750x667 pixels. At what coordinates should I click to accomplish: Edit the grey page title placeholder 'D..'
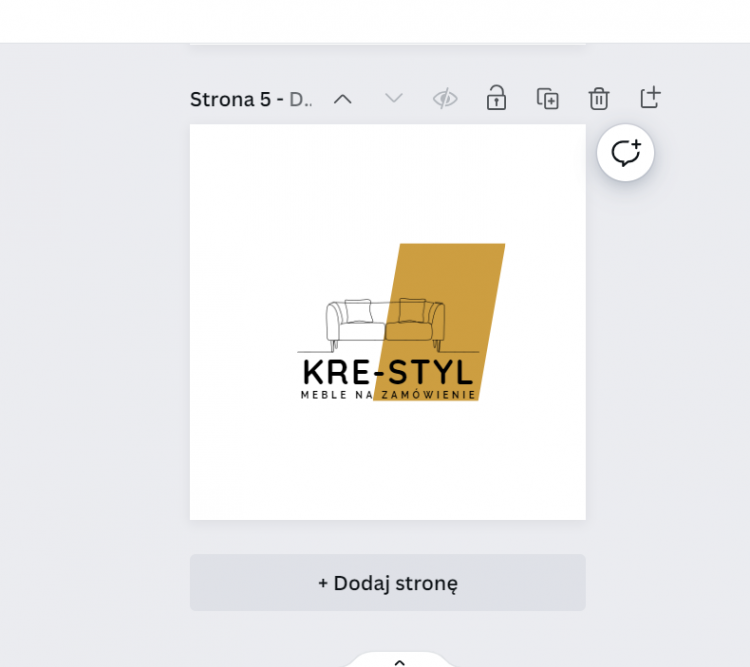click(x=301, y=99)
